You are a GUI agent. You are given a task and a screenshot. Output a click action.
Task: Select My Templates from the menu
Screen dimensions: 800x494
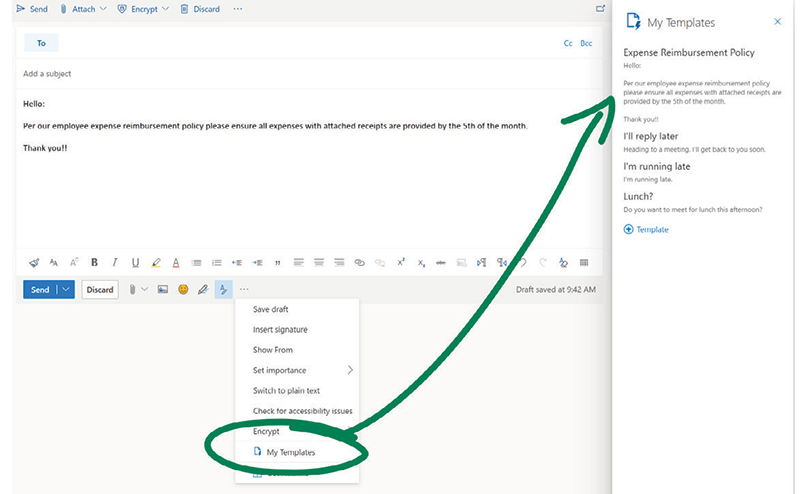point(290,453)
